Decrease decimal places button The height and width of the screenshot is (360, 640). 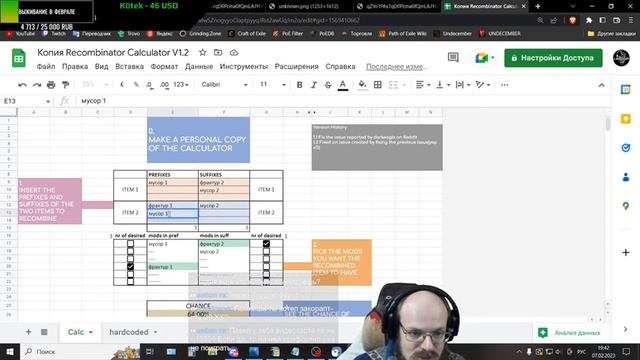[149, 84]
